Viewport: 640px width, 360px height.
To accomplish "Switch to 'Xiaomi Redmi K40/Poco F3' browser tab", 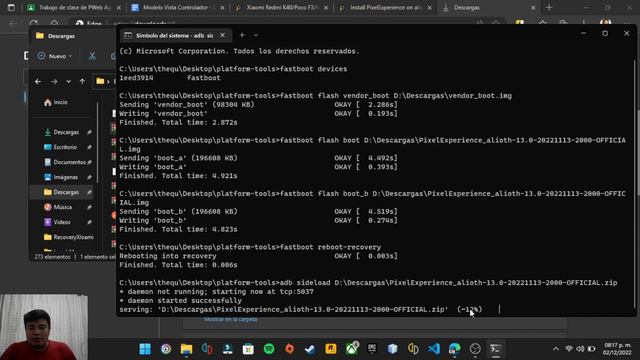I will (282, 8).
